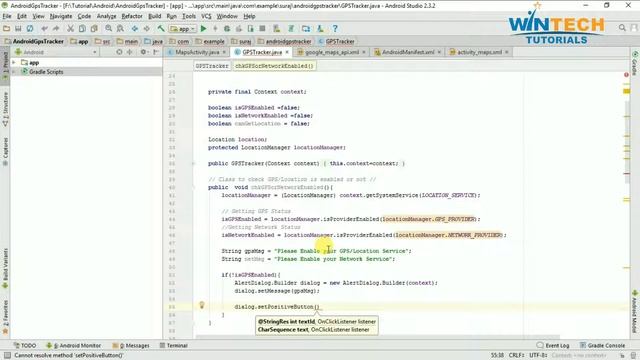This screenshot has width=640, height=360.
Task: Open the Tools menu
Action: 189,16
